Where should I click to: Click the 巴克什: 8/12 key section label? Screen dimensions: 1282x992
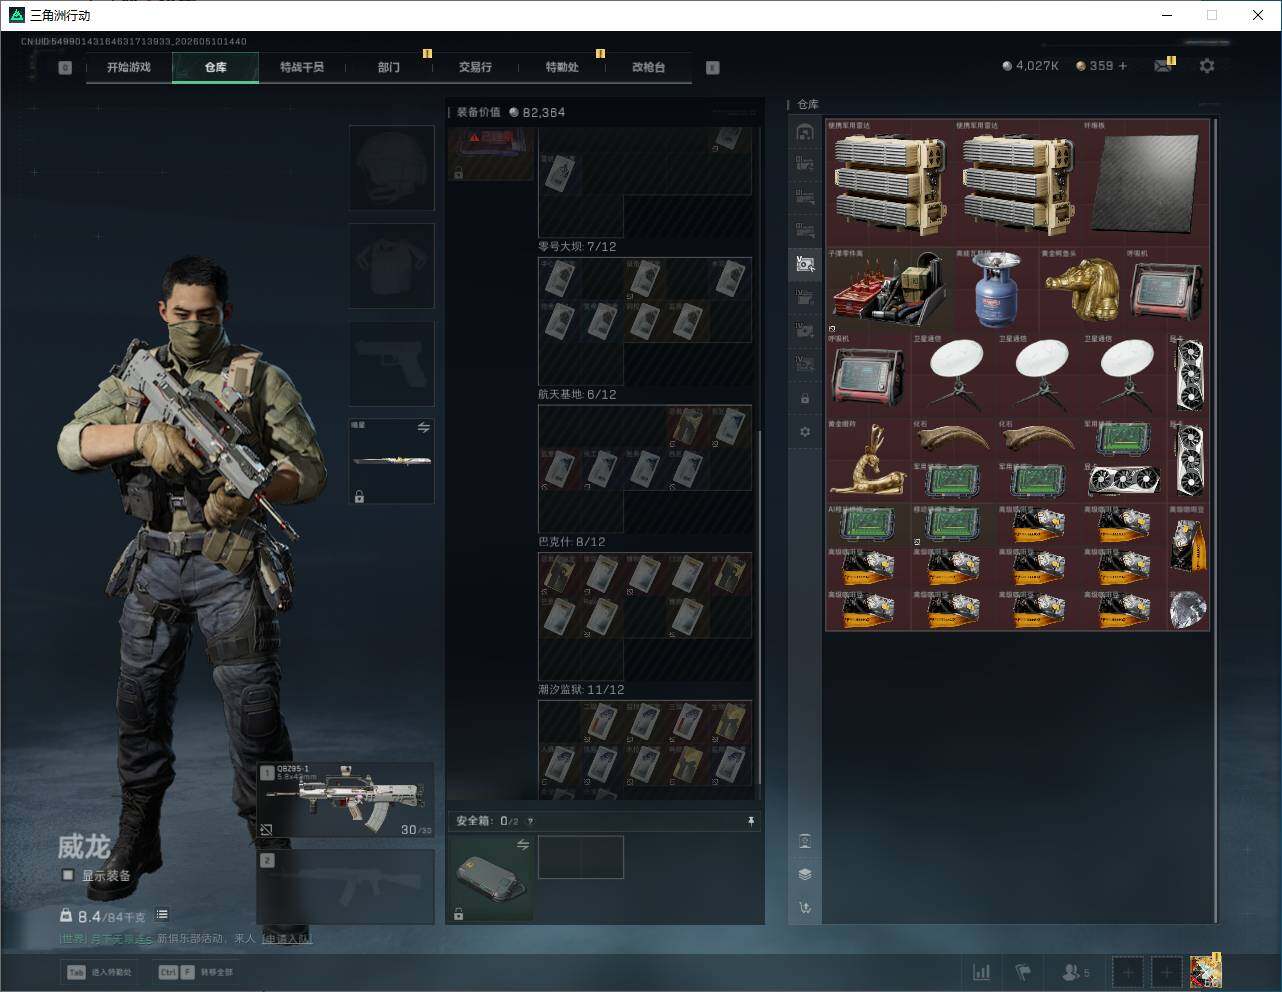(572, 542)
